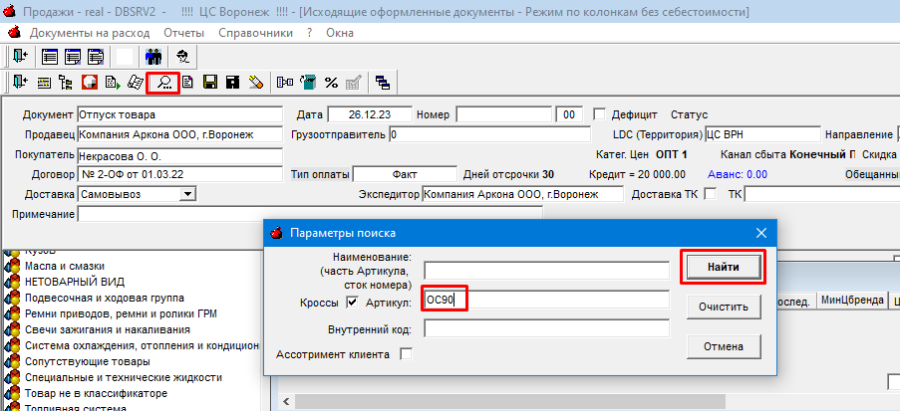Click the eraser marker icon
This screenshot has width=900, height=411.
(x=255, y=83)
